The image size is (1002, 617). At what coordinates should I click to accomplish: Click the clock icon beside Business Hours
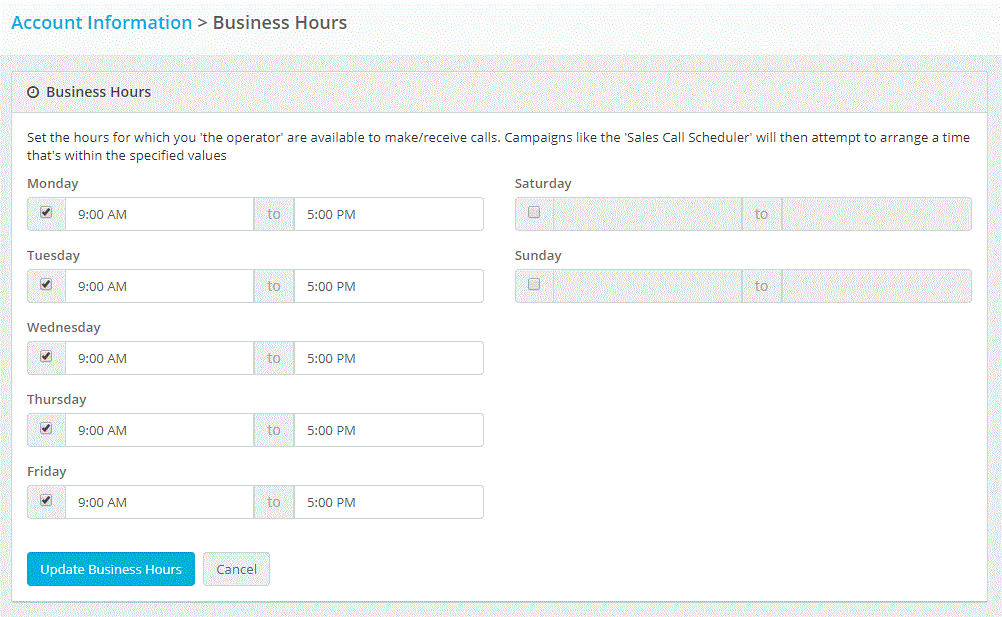33,92
